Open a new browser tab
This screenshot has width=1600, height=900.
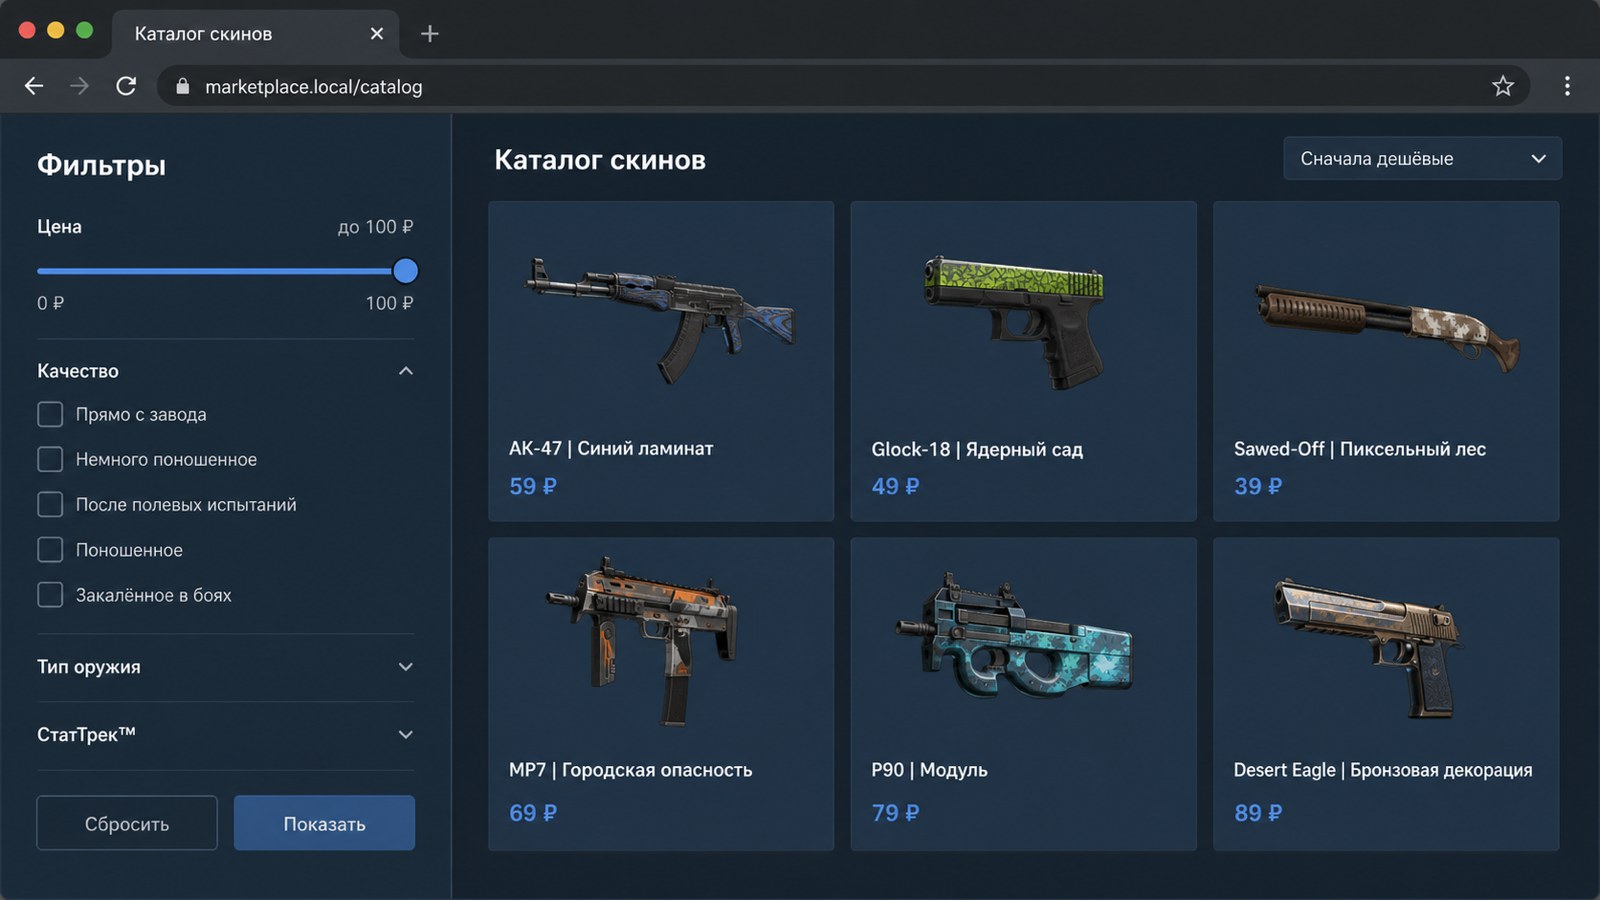click(430, 34)
